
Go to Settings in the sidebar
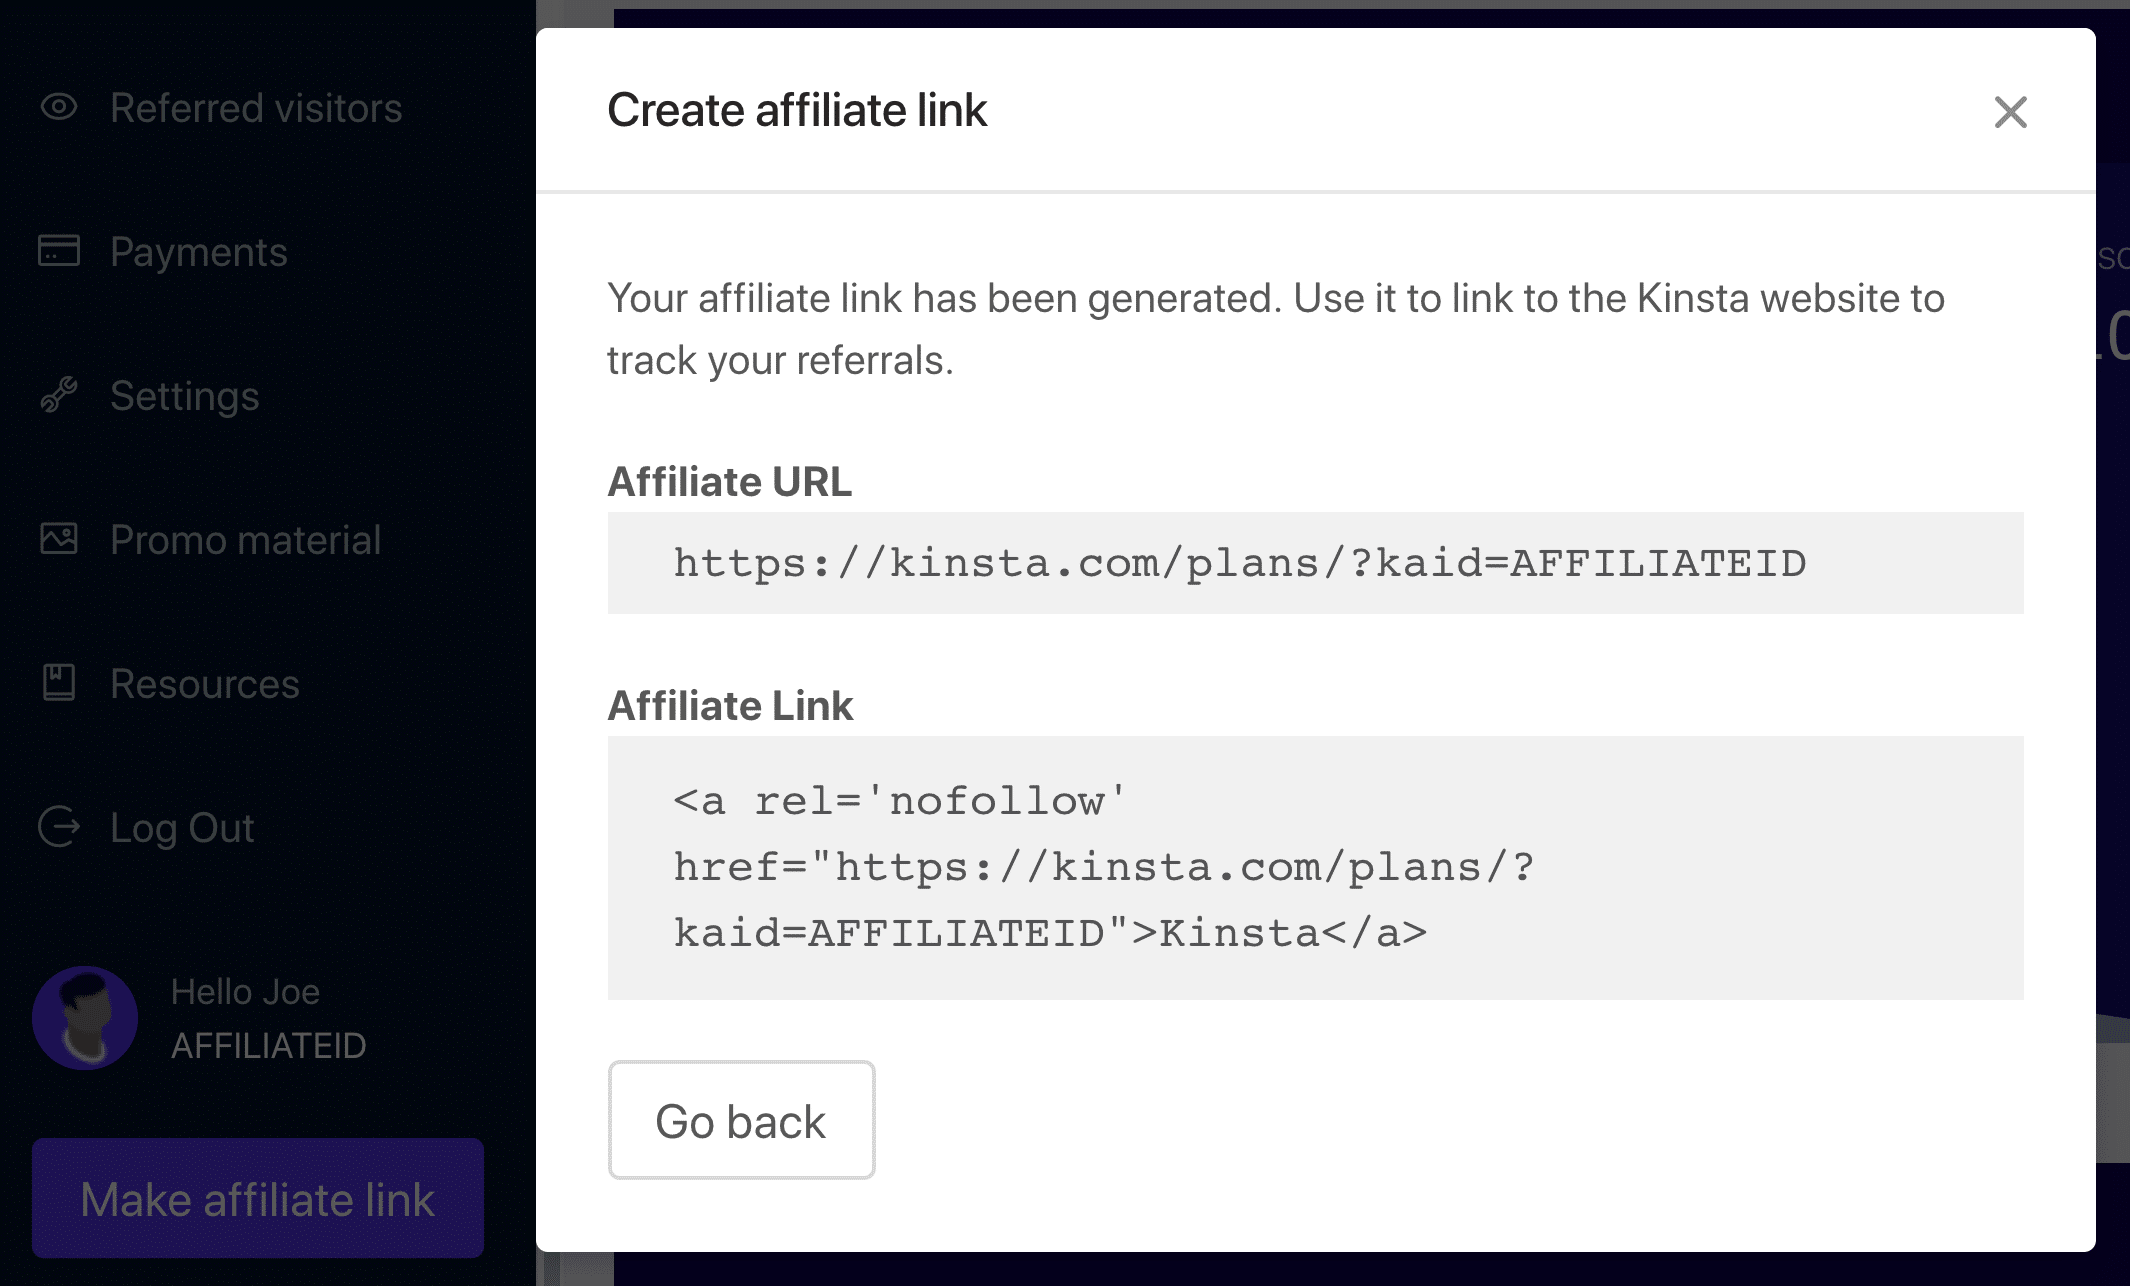185,396
